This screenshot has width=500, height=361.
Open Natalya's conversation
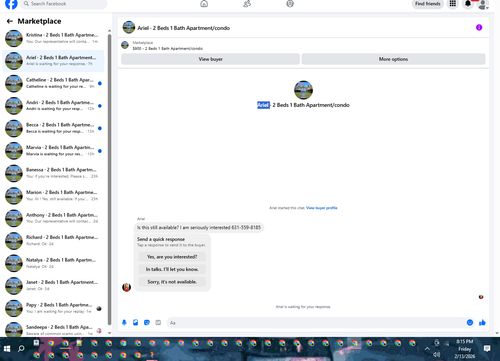pyautogui.click(x=53, y=263)
